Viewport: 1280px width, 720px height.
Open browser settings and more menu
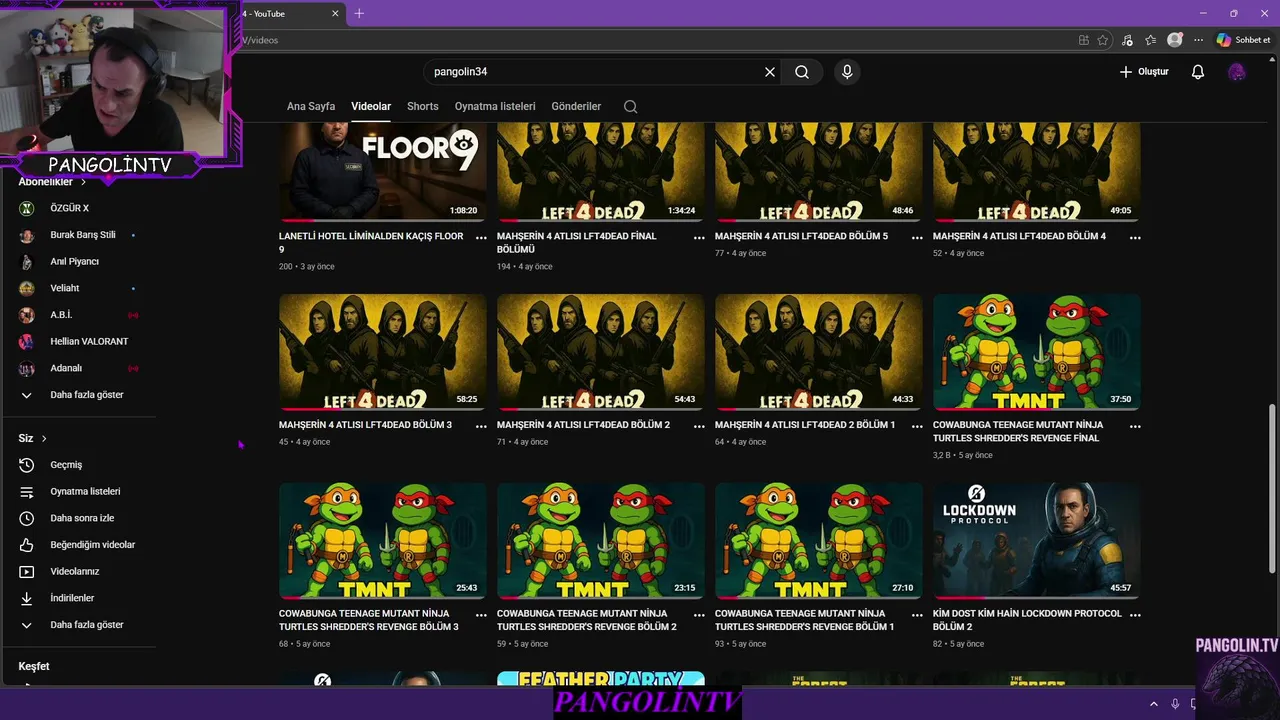pyautogui.click(x=1198, y=40)
